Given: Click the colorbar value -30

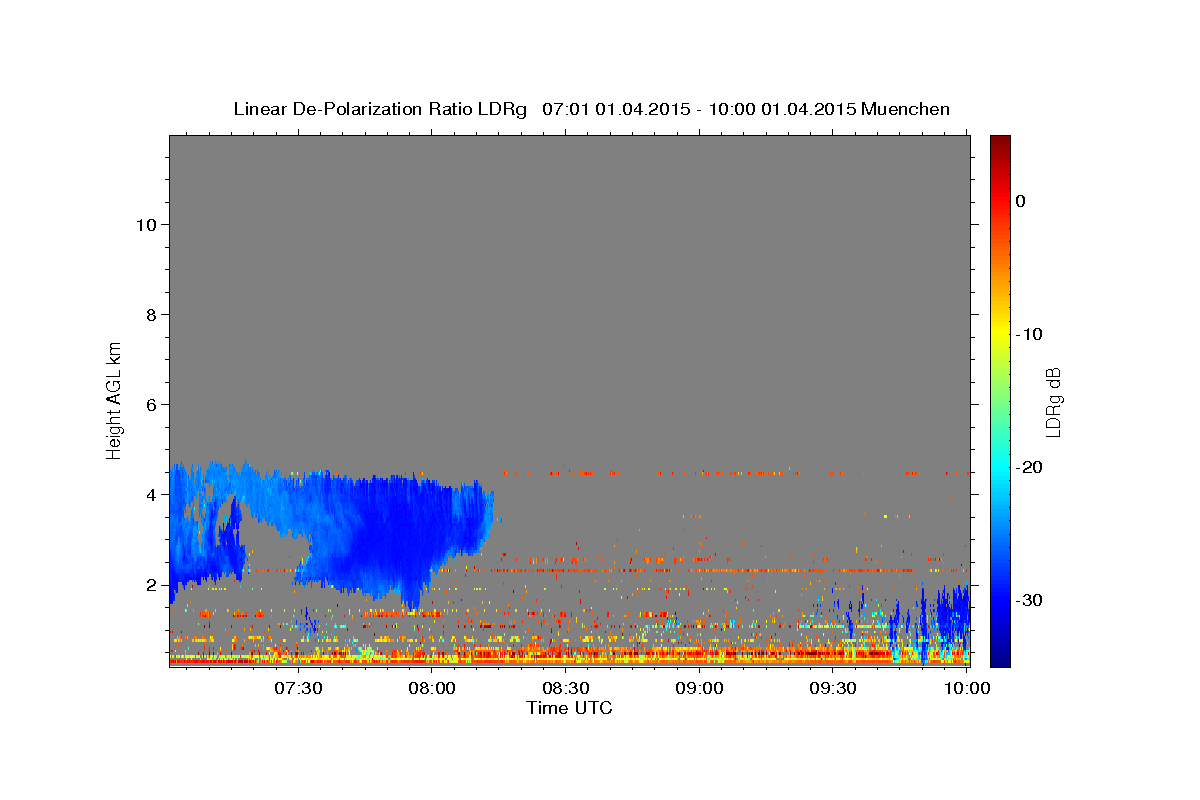Looking at the screenshot, I should click(1028, 600).
